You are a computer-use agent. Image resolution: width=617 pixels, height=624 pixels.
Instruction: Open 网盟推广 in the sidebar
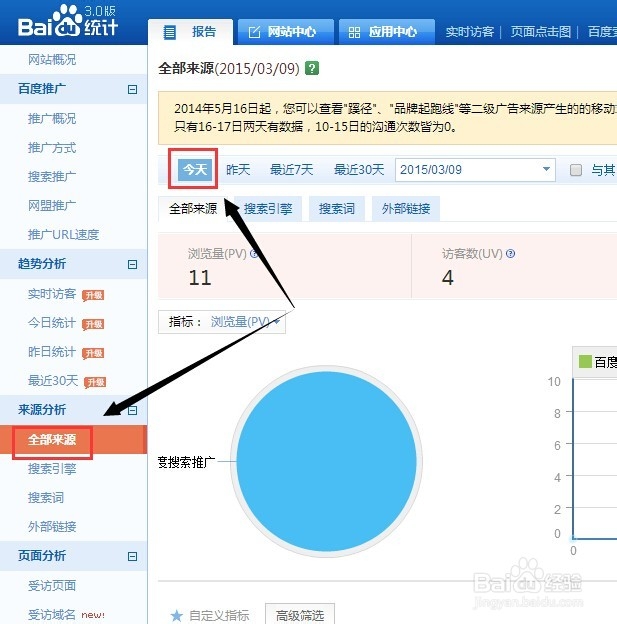[52, 205]
